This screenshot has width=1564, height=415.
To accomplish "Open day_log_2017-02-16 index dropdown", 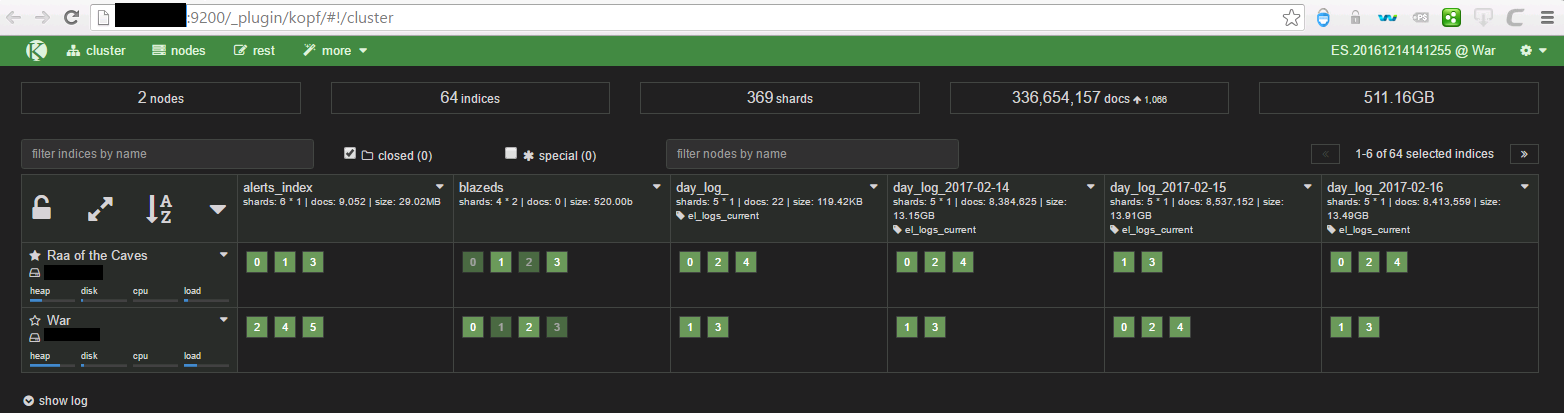I will click(x=1525, y=187).
